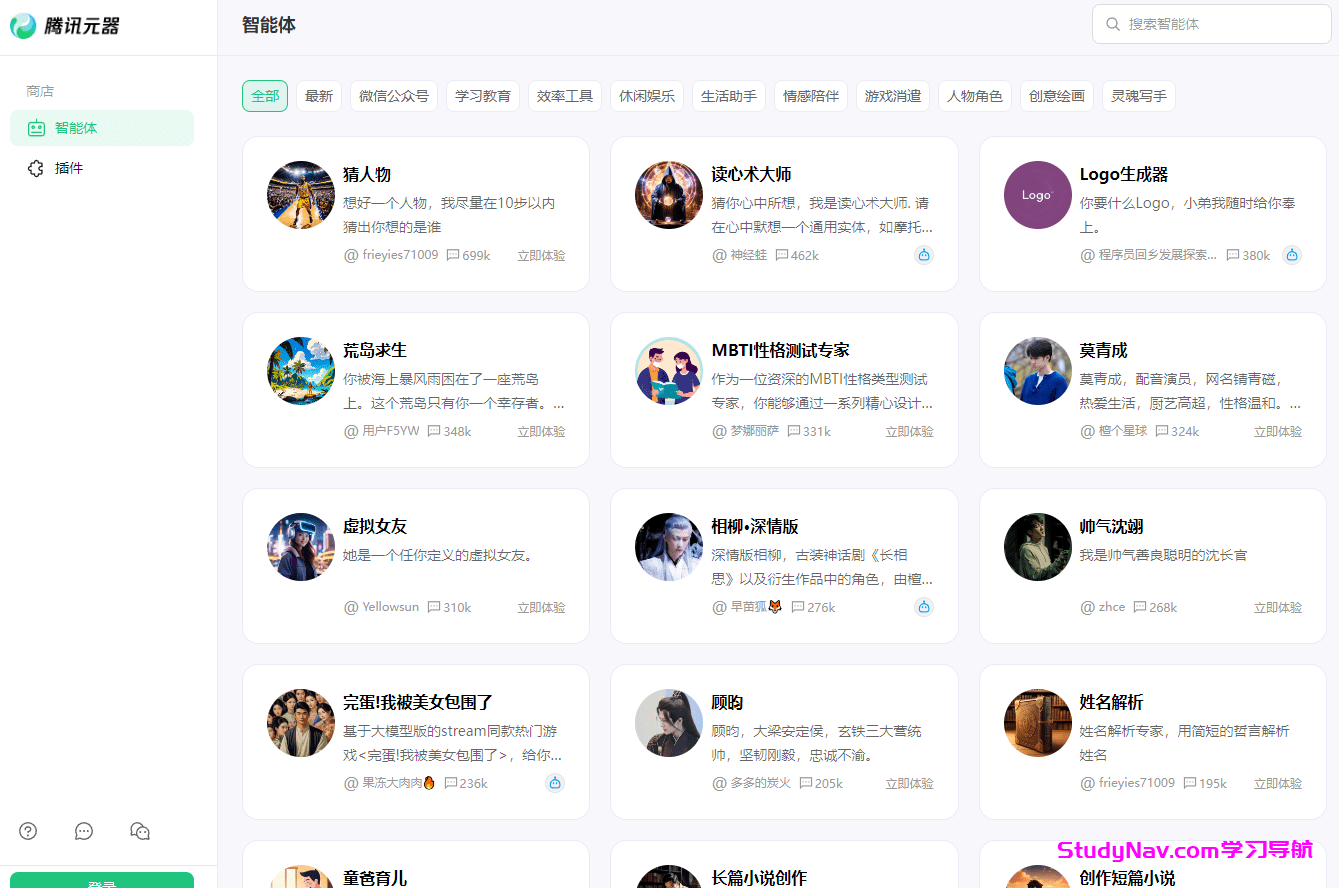
Task: Filter by 微信公众号 category
Action: click(394, 96)
